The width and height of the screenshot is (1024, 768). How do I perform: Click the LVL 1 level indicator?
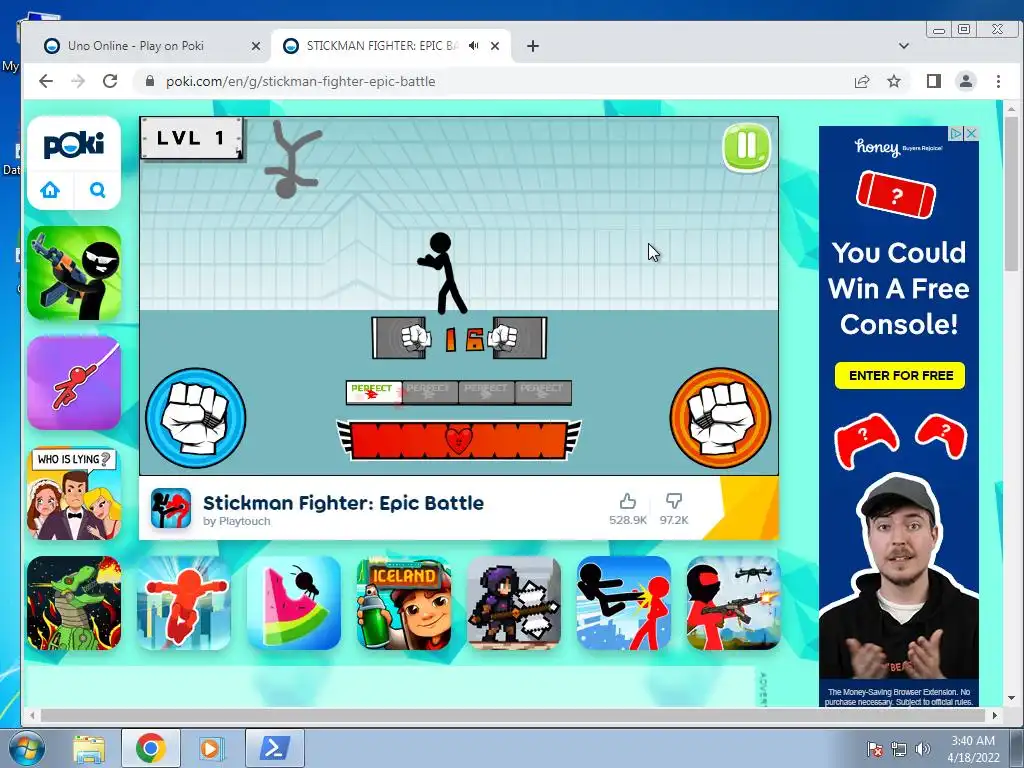point(191,138)
